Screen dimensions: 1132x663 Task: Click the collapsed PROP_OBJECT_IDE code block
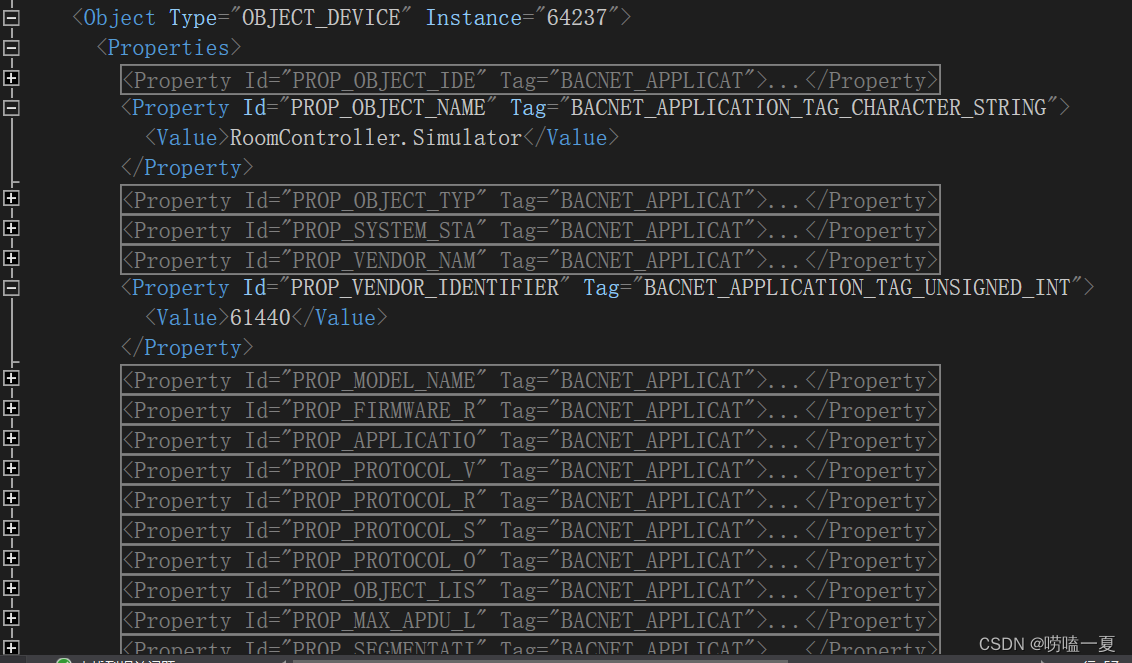[x=530, y=79]
